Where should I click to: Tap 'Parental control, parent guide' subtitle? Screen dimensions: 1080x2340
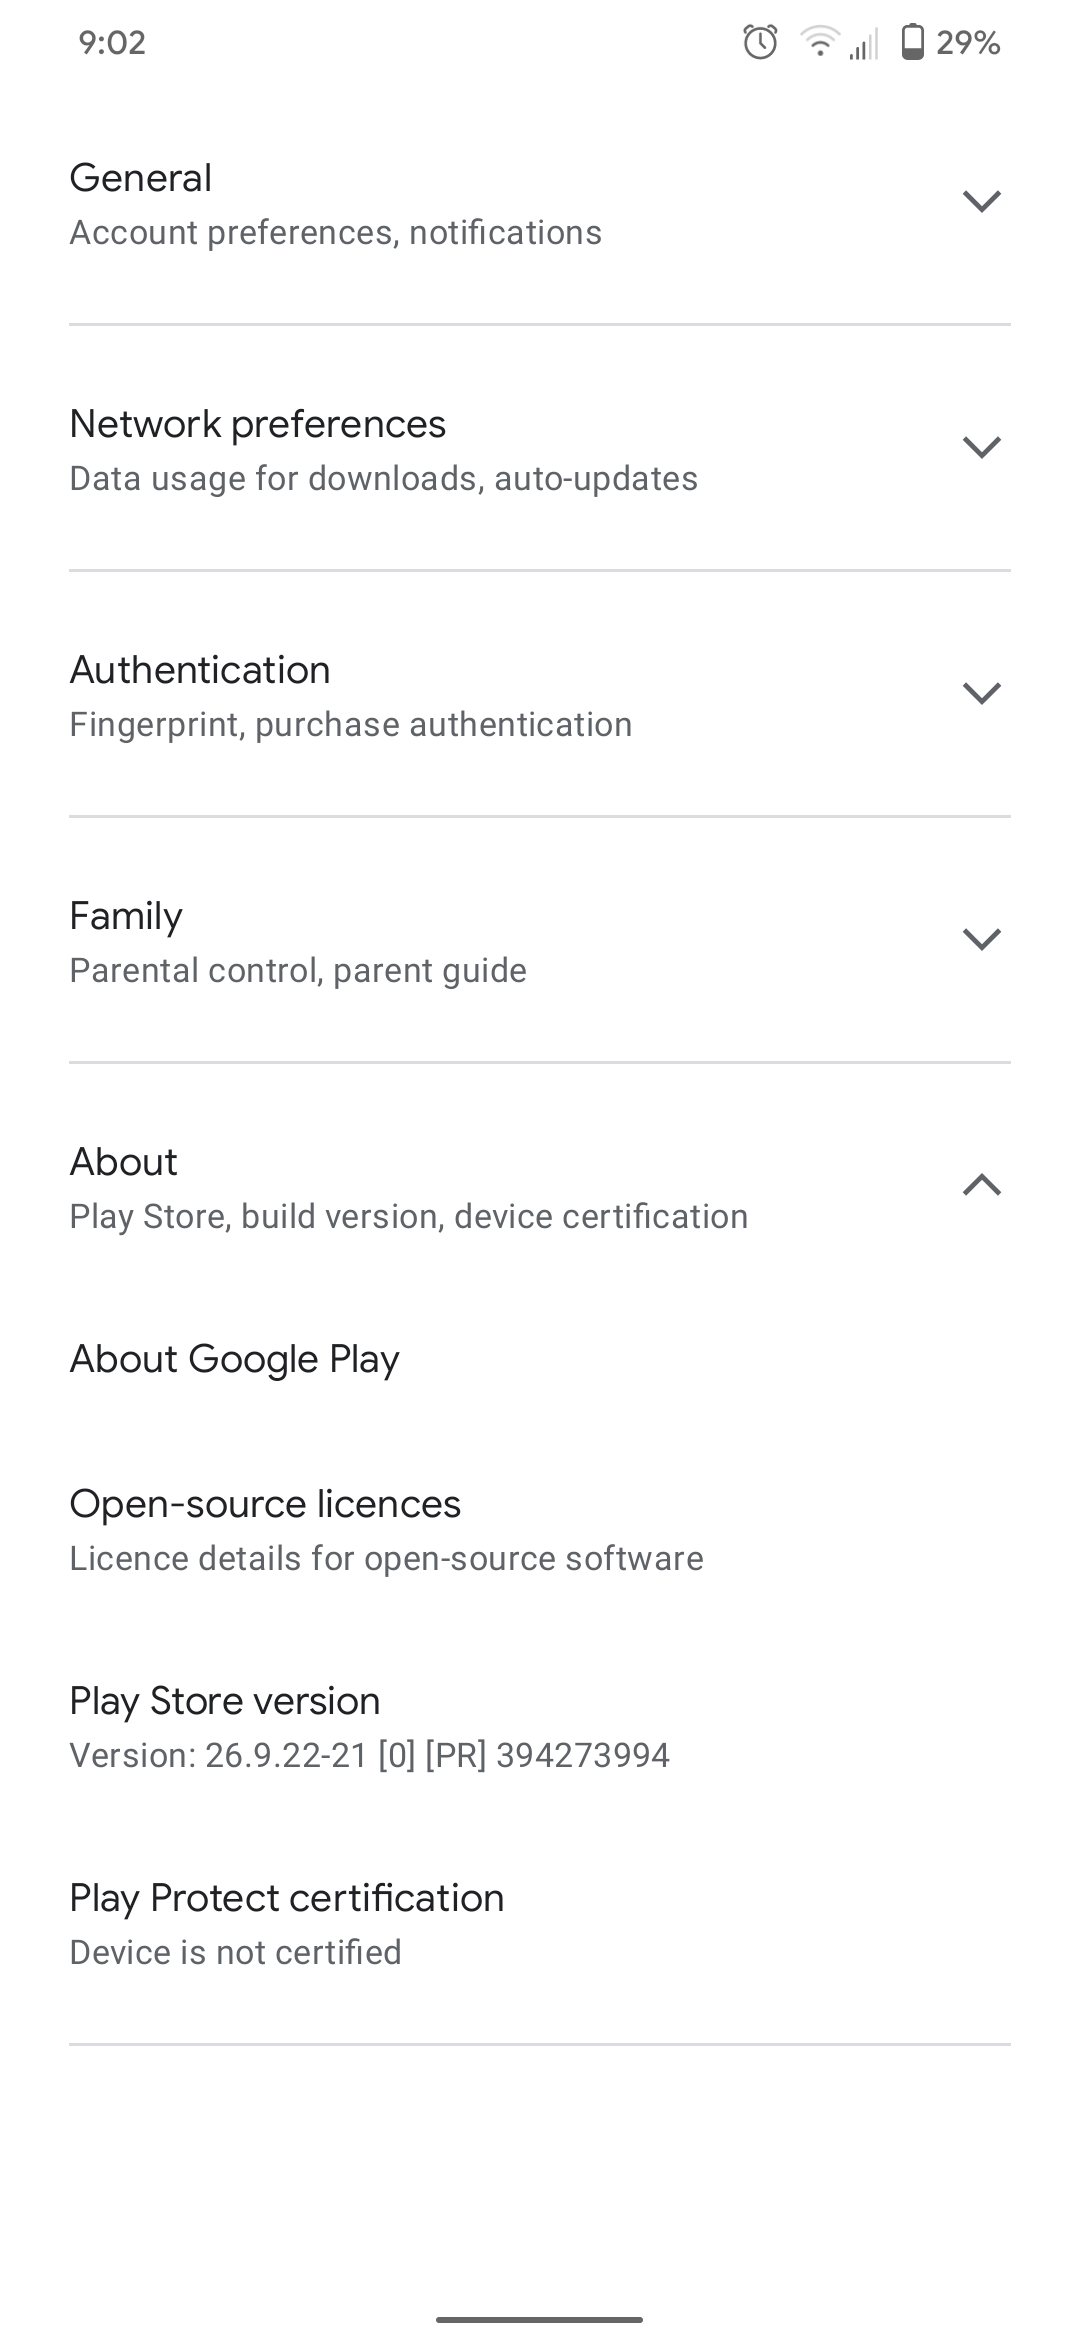click(x=298, y=969)
